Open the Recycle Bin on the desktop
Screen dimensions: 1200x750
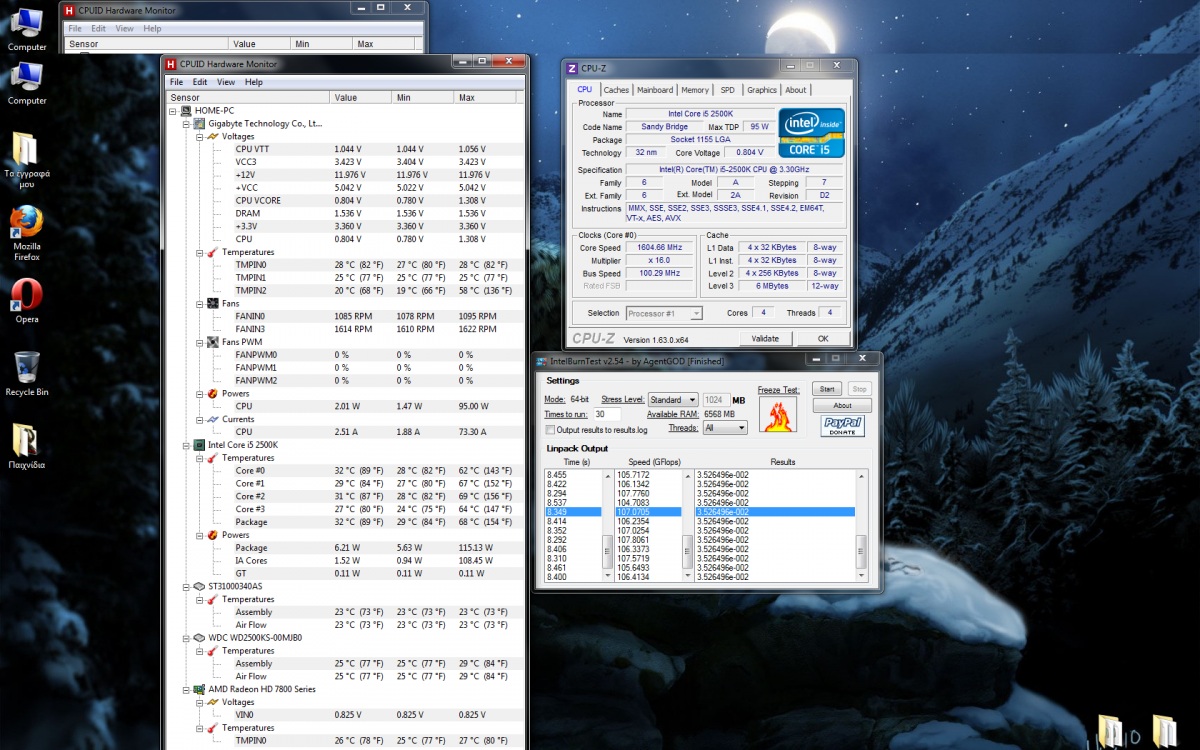27,373
